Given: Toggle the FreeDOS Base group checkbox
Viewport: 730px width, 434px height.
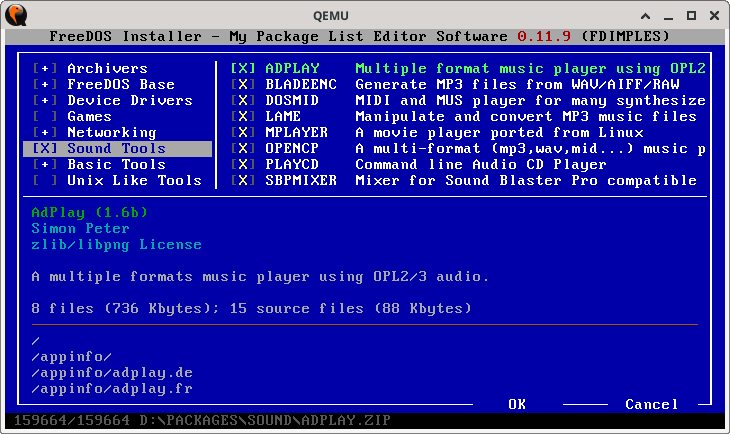Looking at the screenshot, I should tap(45, 84).
